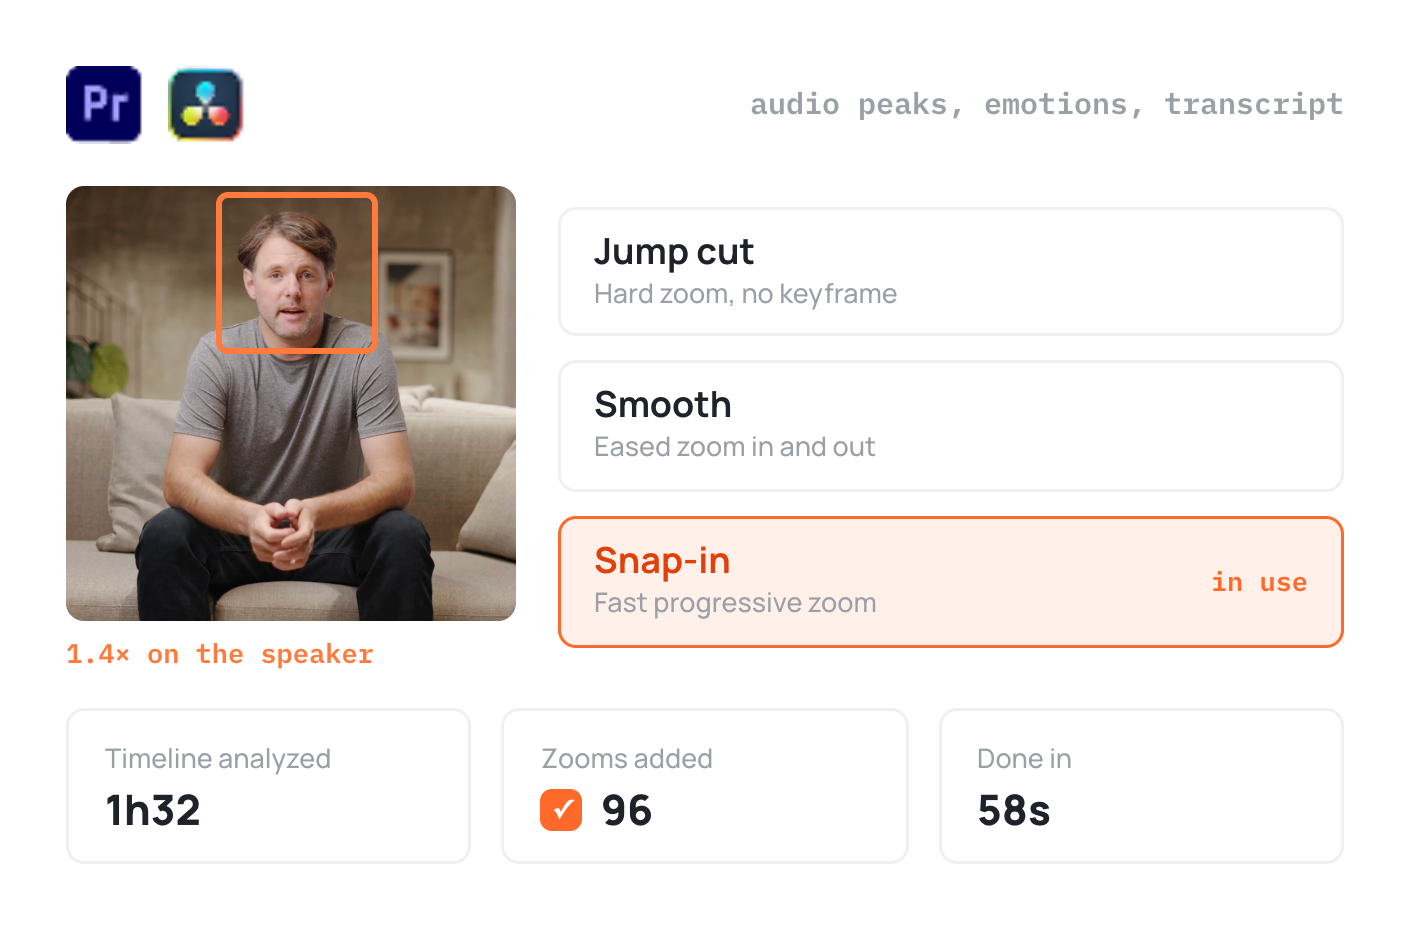Click the '1.4× on the speaker' caption

(x=220, y=655)
